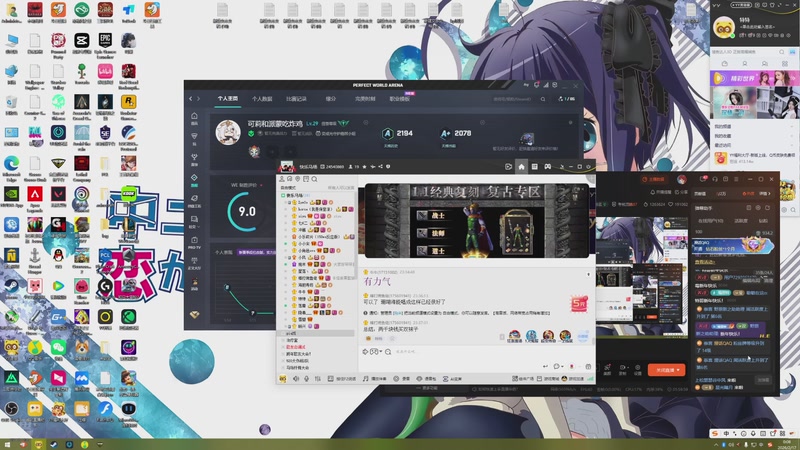
Task: Collapse the 快乐马场 root channel in the tree
Action: click(283, 195)
